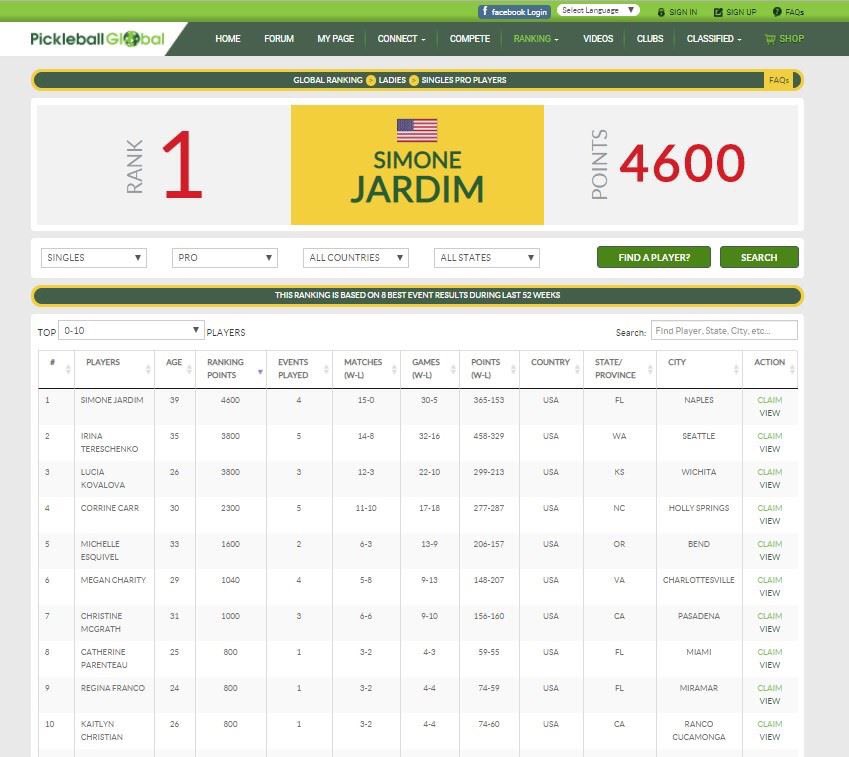Sort by City column
The image size is (849, 757).
tap(699, 369)
